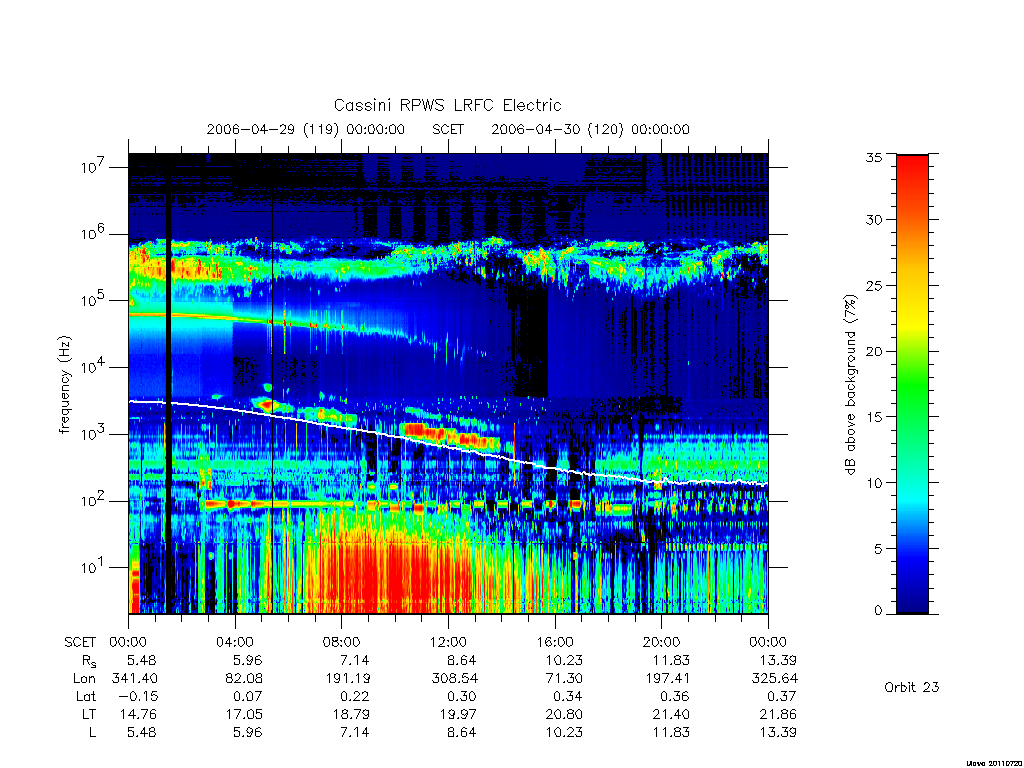Click the white line trace in the spectrogram

pyautogui.click(x=448, y=445)
